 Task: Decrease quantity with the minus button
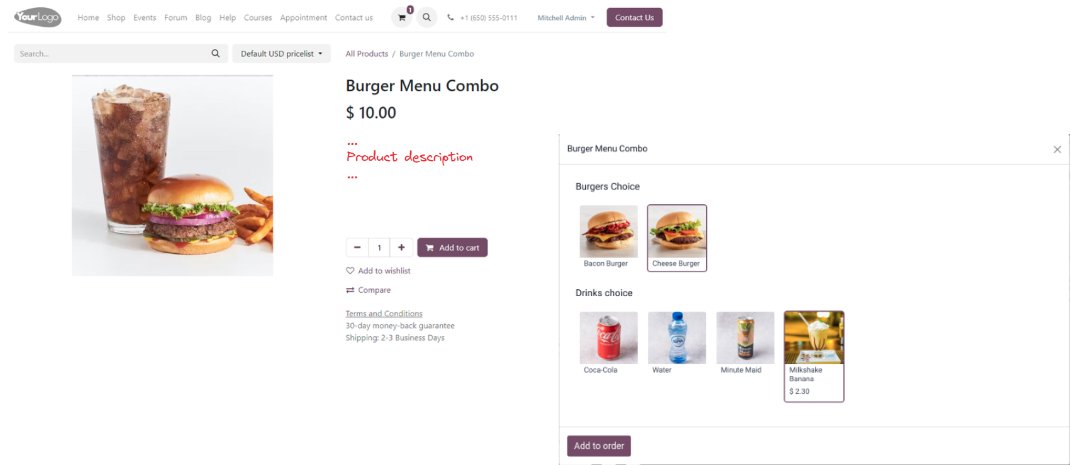pyautogui.click(x=357, y=248)
